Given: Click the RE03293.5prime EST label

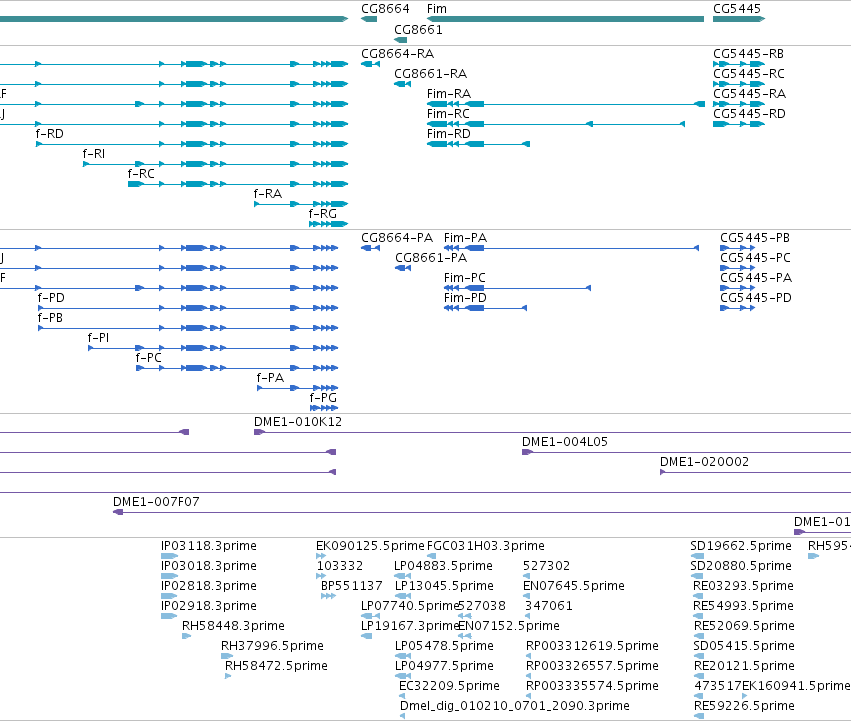Looking at the screenshot, I should [744, 586].
